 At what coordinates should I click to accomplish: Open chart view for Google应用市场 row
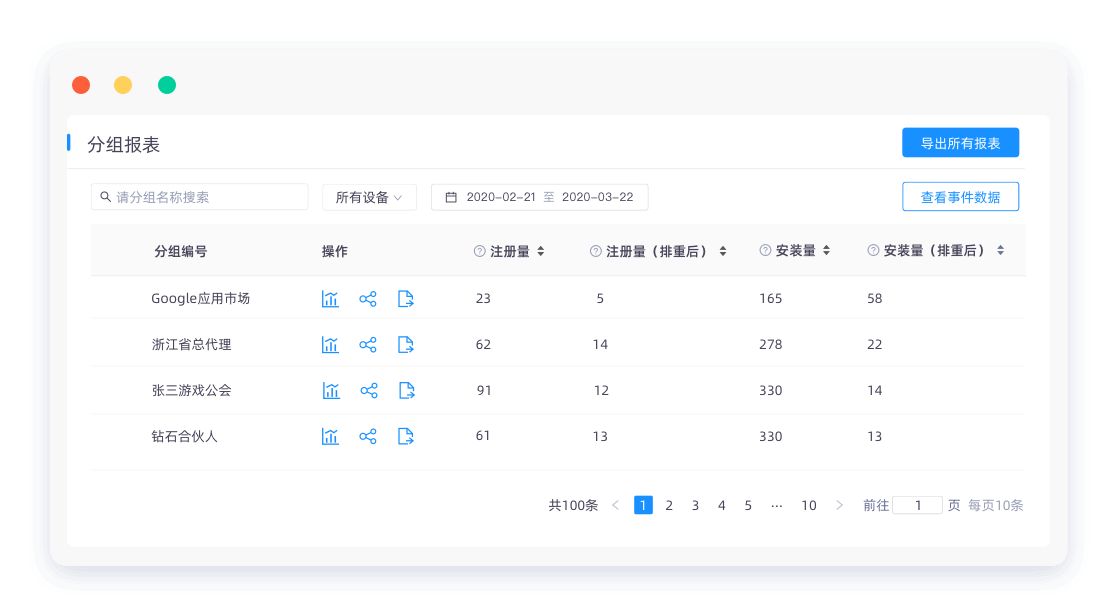330,299
